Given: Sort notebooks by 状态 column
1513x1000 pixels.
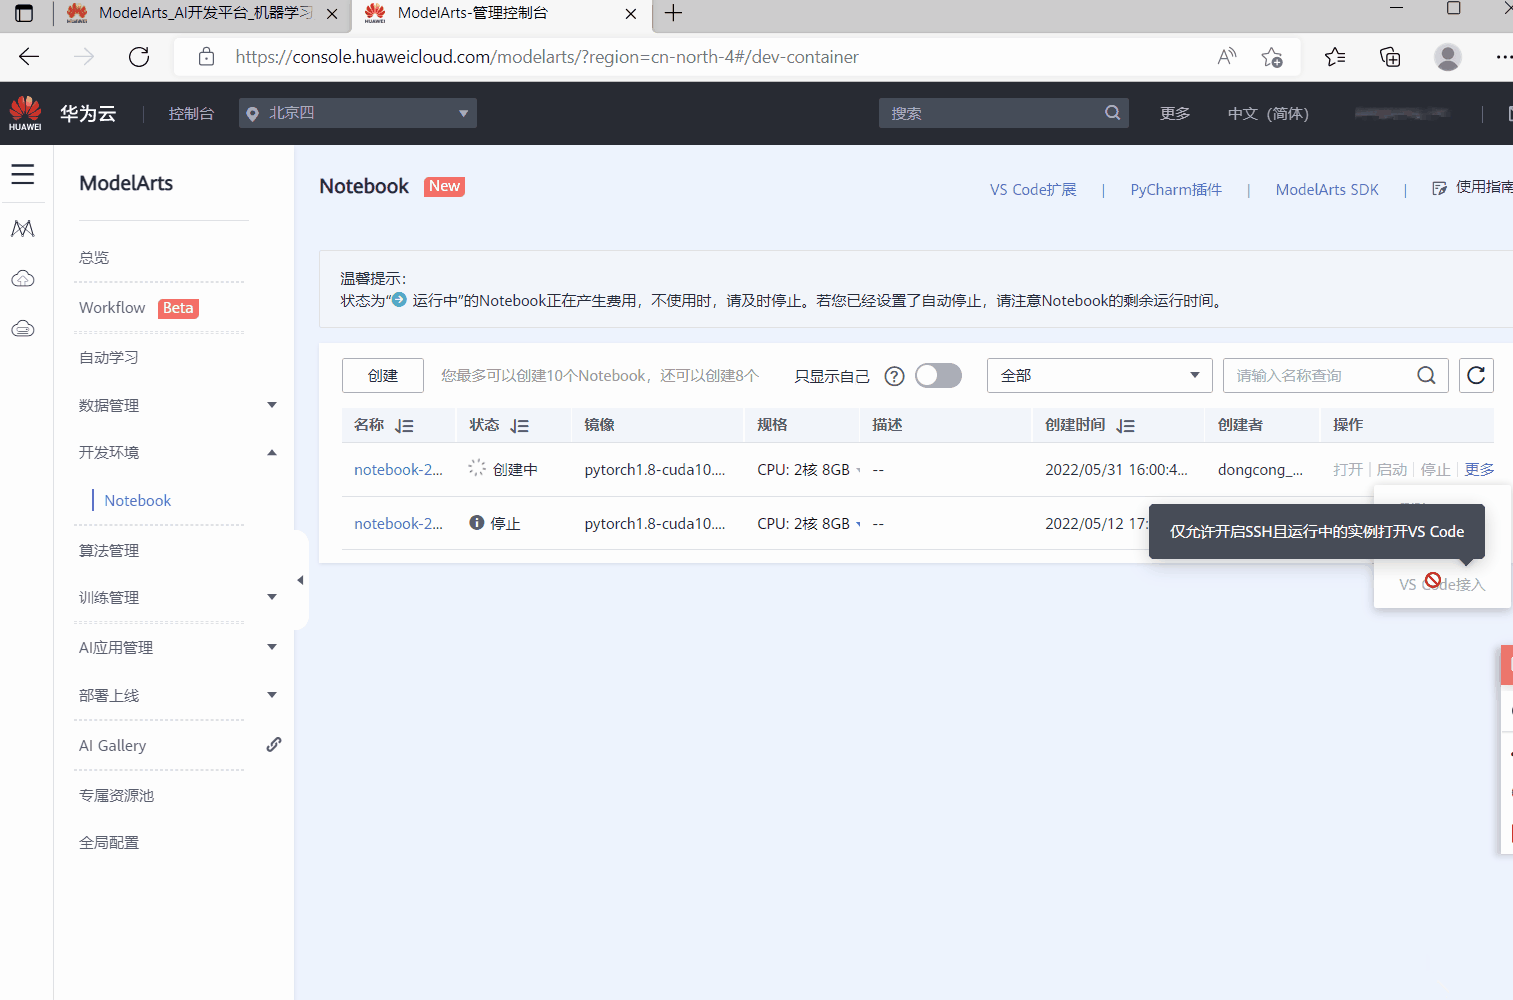Looking at the screenshot, I should (519, 426).
